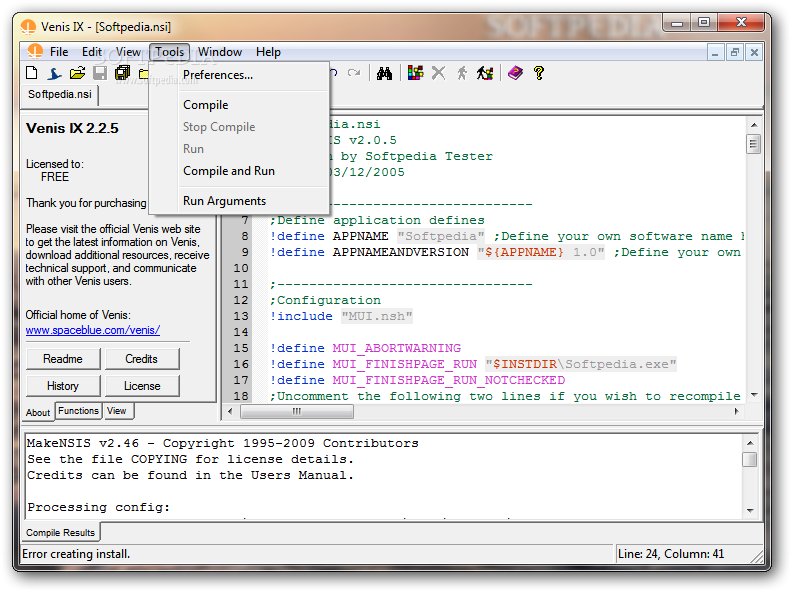Select the About tab in side panel

pyautogui.click(x=38, y=413)
